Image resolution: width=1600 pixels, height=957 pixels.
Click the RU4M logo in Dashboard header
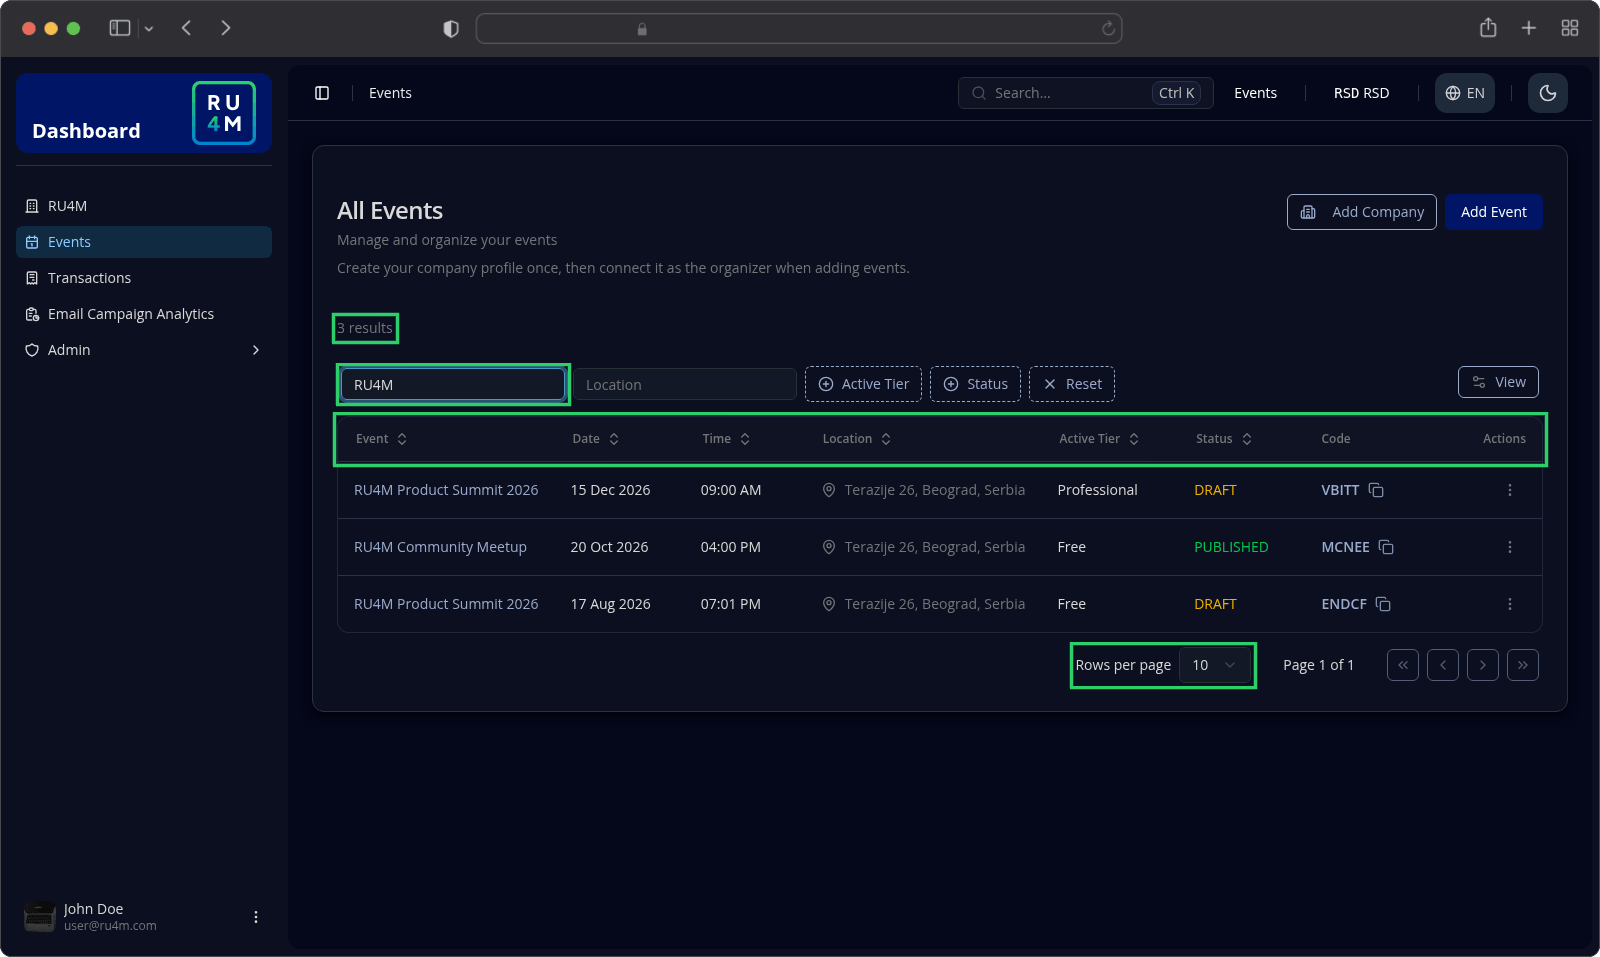(x=224, y=113)
